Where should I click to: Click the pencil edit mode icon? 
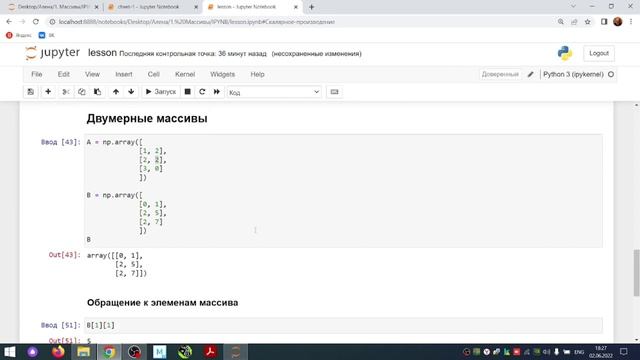click(530, 74)
